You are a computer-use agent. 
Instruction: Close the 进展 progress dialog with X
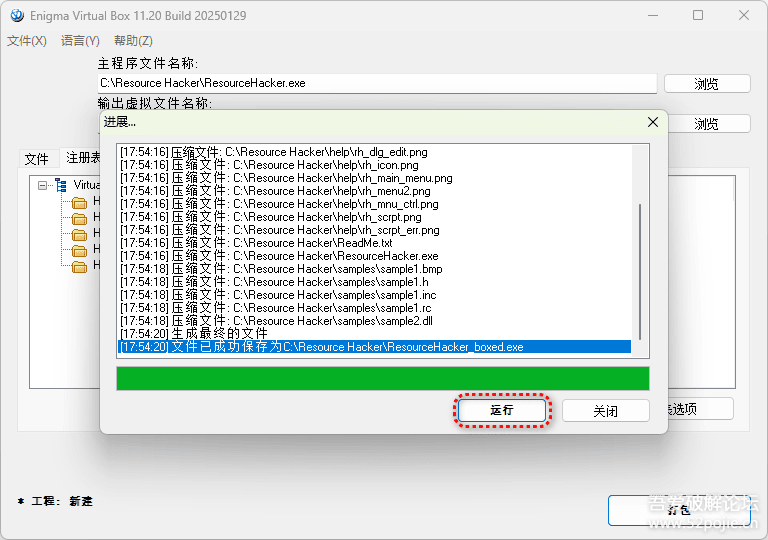(653, 122)
